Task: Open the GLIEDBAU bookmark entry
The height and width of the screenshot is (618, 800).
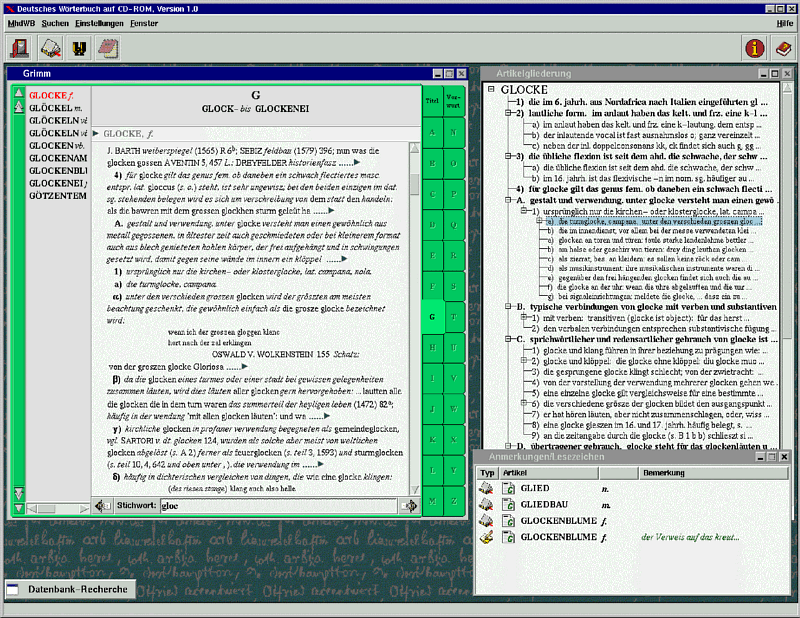Action: point(544,505)
